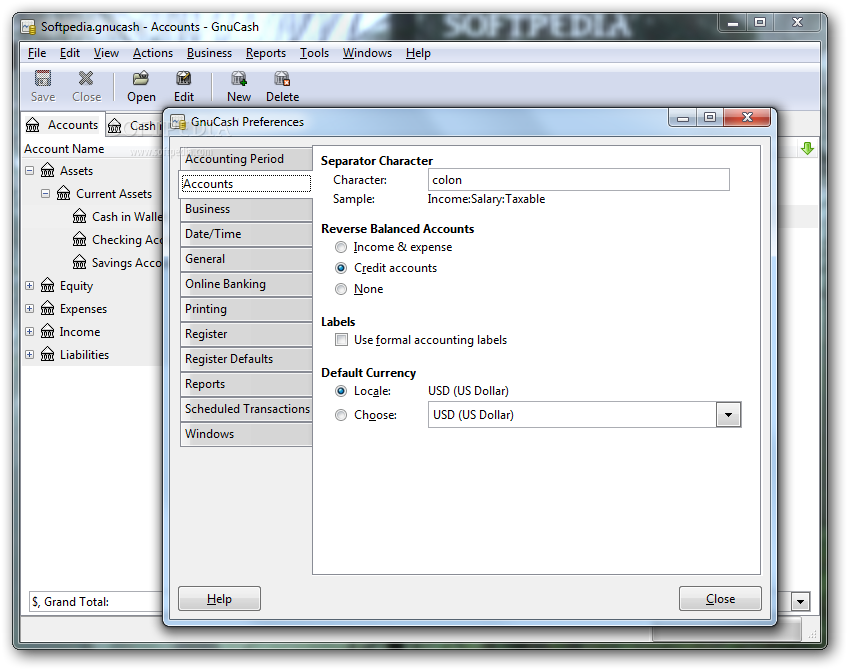Click the separator Character input field
The height and width of the screenshot is (670, 848).
(x=579, y=180)
